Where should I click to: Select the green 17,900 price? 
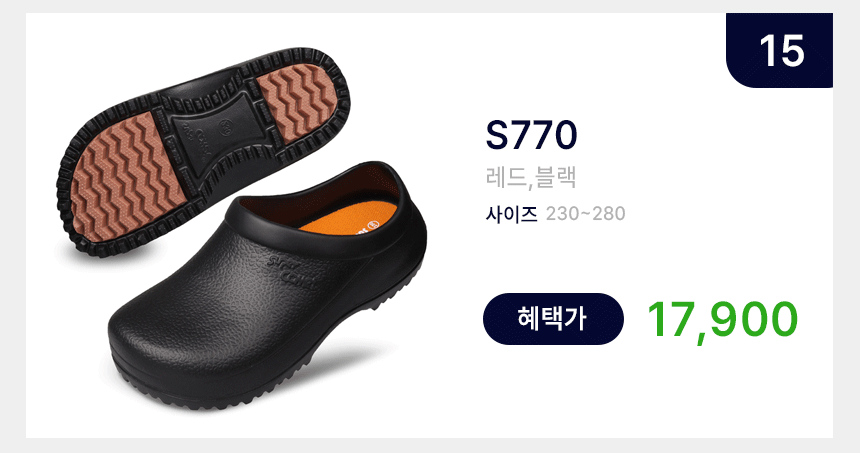click(x=722, y=320)
